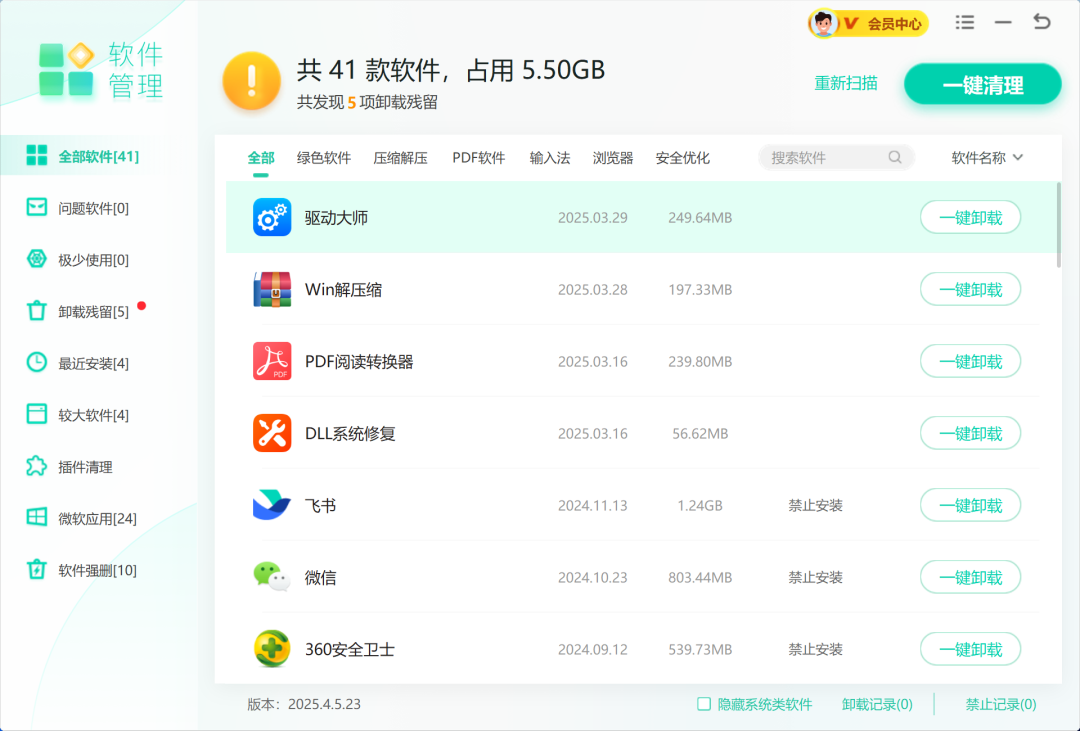Click the 驱动大师 gear app icon
This screenshot has width=1080, height=731.
coord(272,217)
